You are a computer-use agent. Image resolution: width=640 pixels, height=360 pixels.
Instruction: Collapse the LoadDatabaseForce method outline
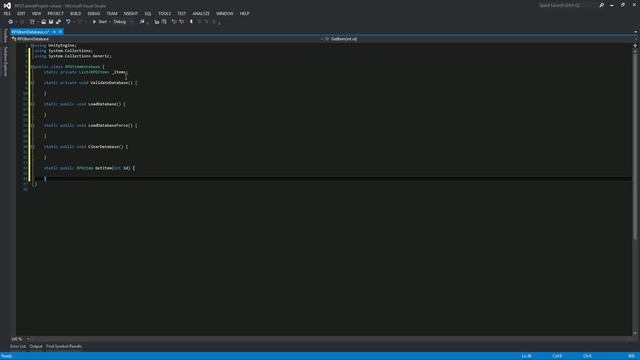click(x=32, y=125)
